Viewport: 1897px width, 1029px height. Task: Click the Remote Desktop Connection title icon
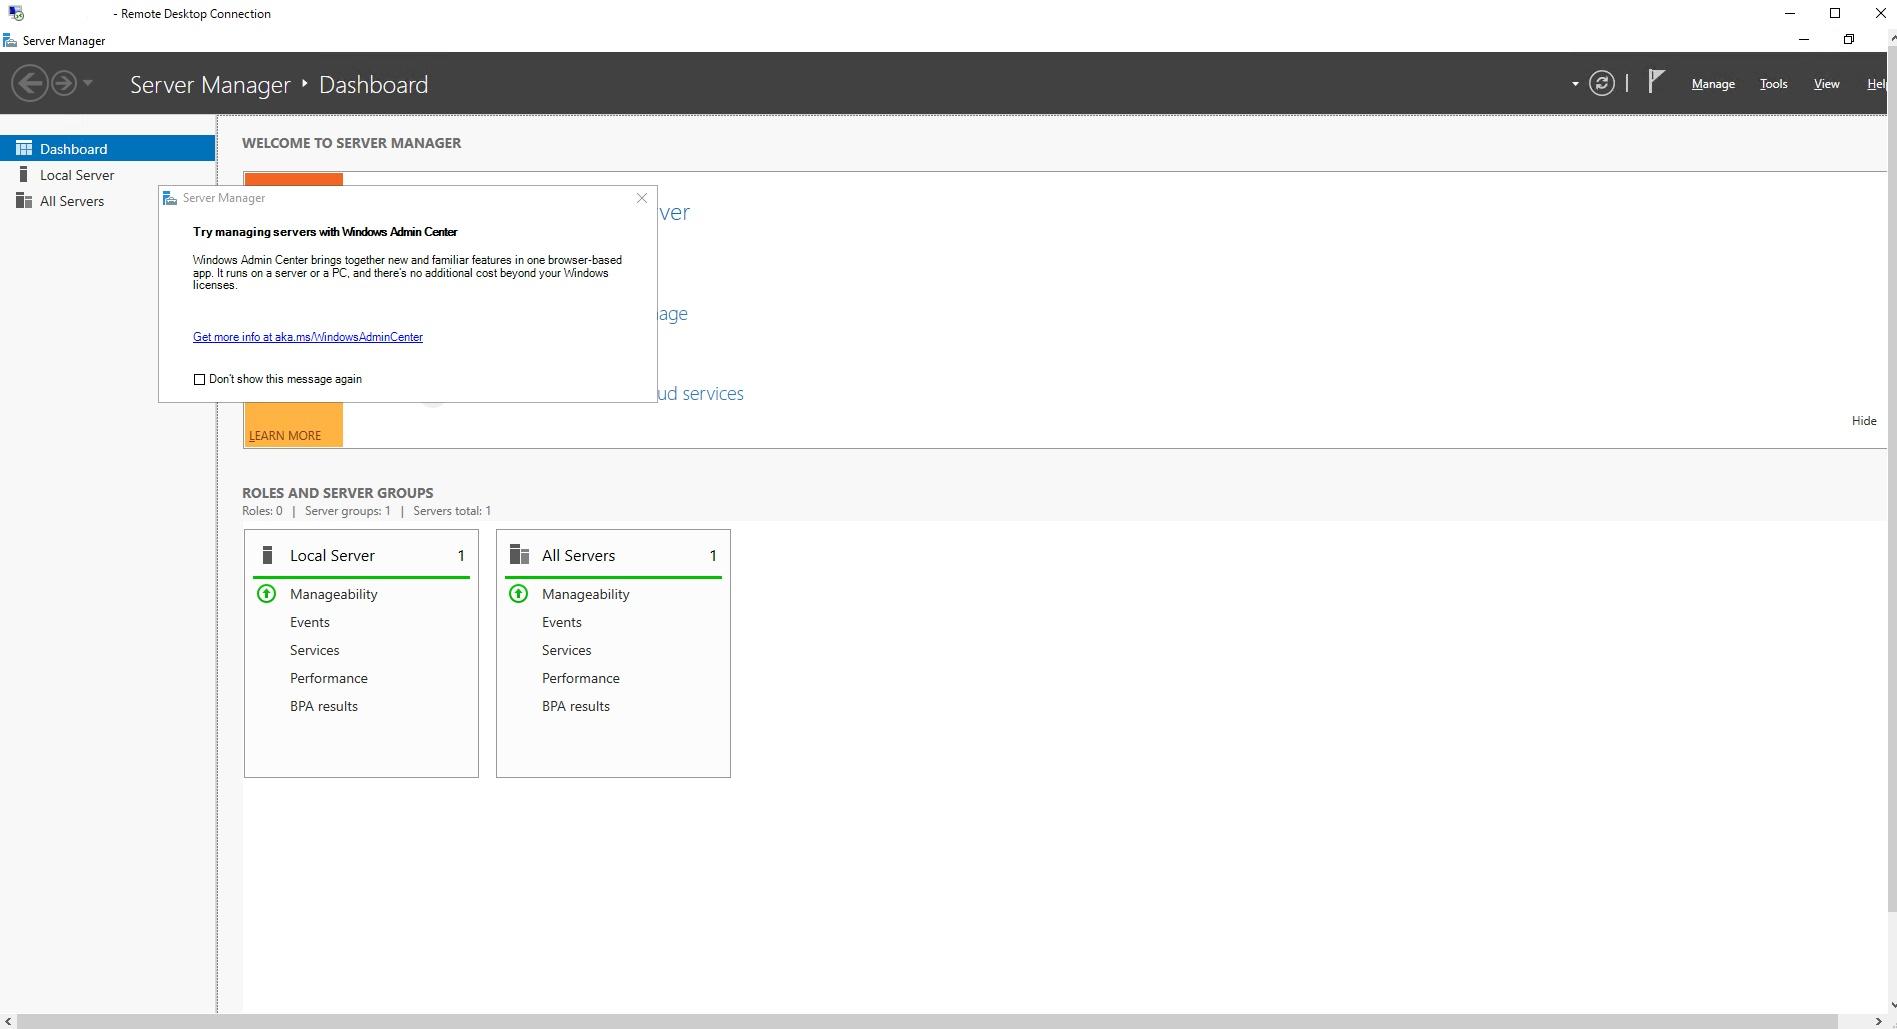coord(15,13)
